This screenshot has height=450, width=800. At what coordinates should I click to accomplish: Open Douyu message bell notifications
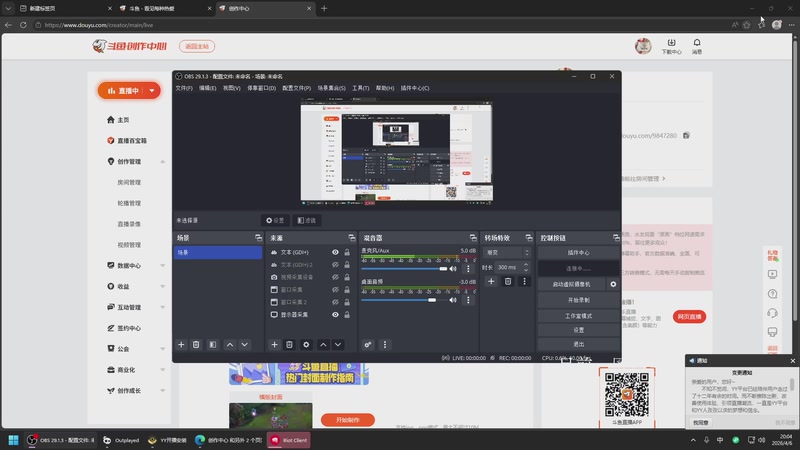click(x=697, y=46)
